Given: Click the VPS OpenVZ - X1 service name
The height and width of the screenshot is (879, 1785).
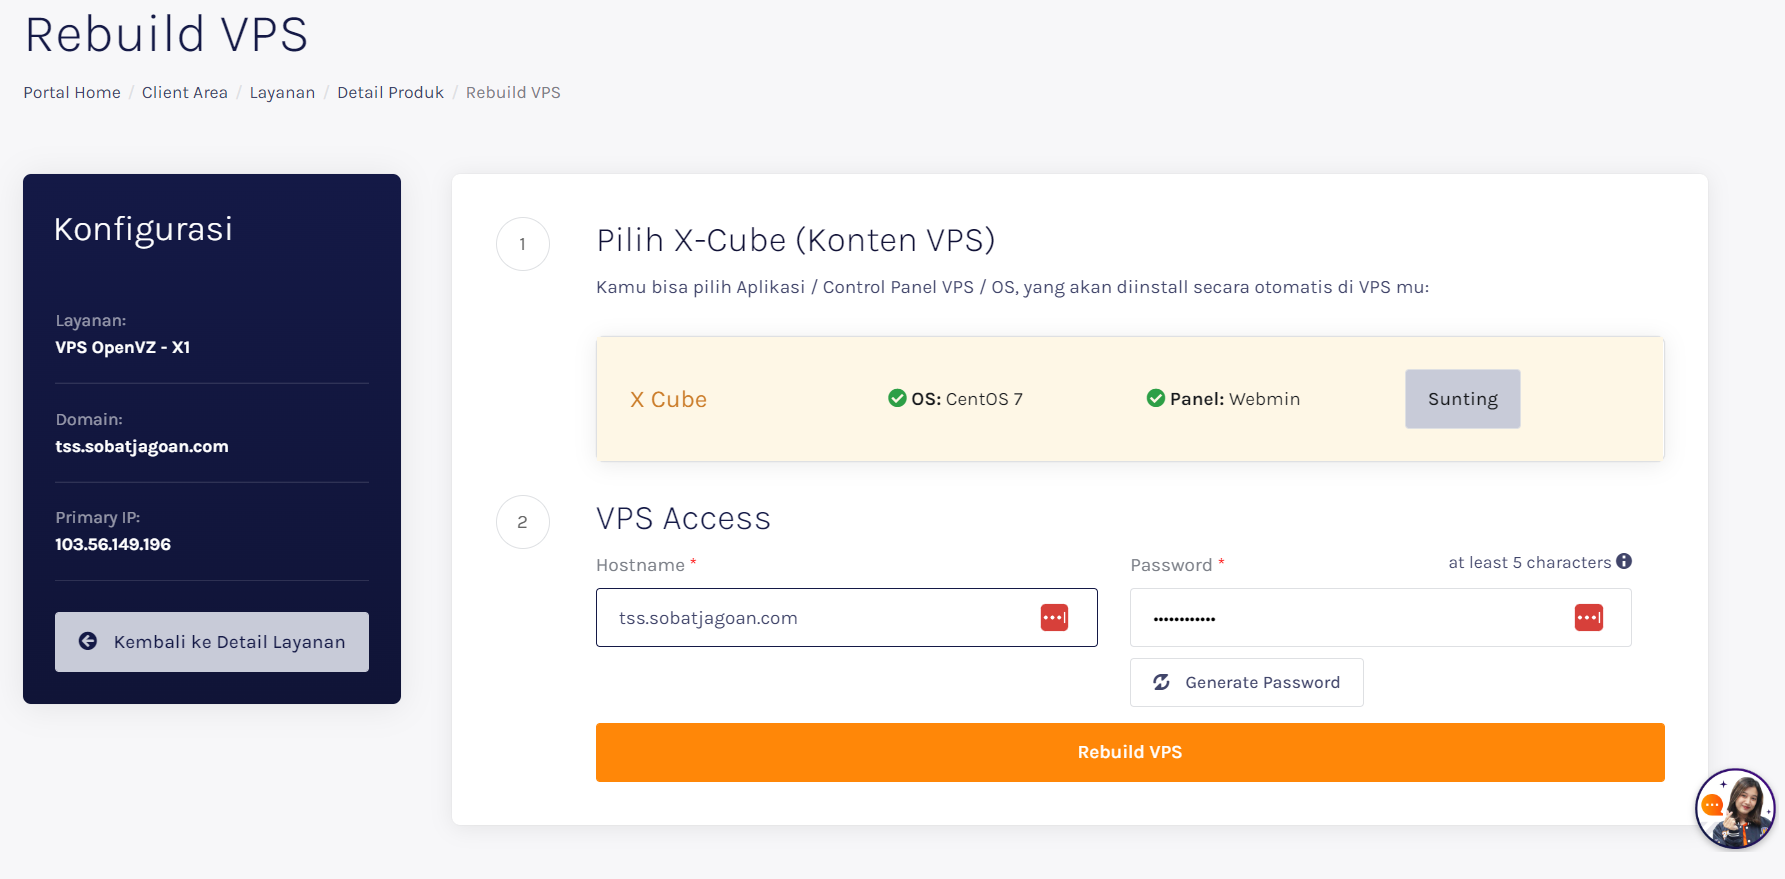Looking at the screenshot, I should [123, 347].
